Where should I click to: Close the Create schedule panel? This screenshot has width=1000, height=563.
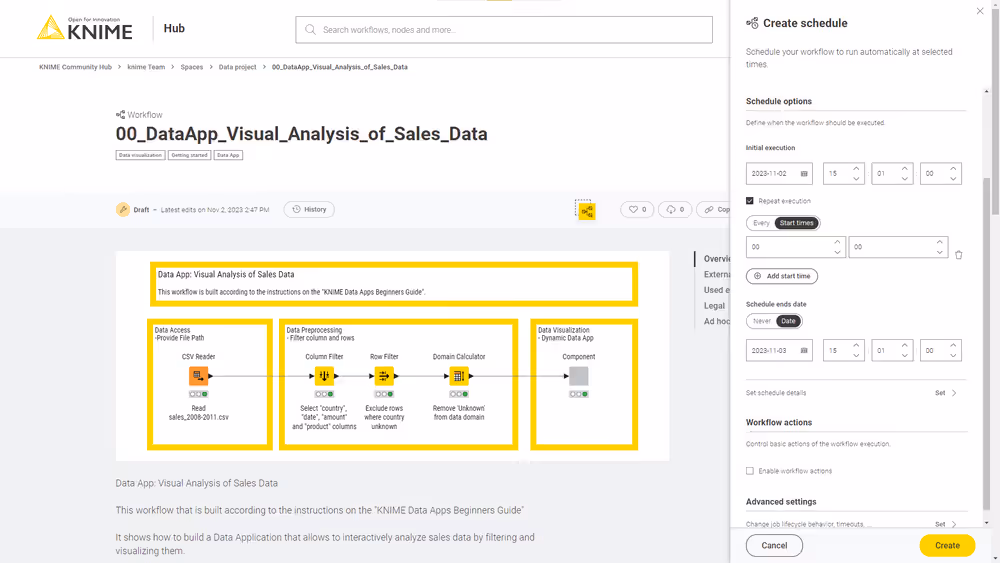tap(979, 11)
